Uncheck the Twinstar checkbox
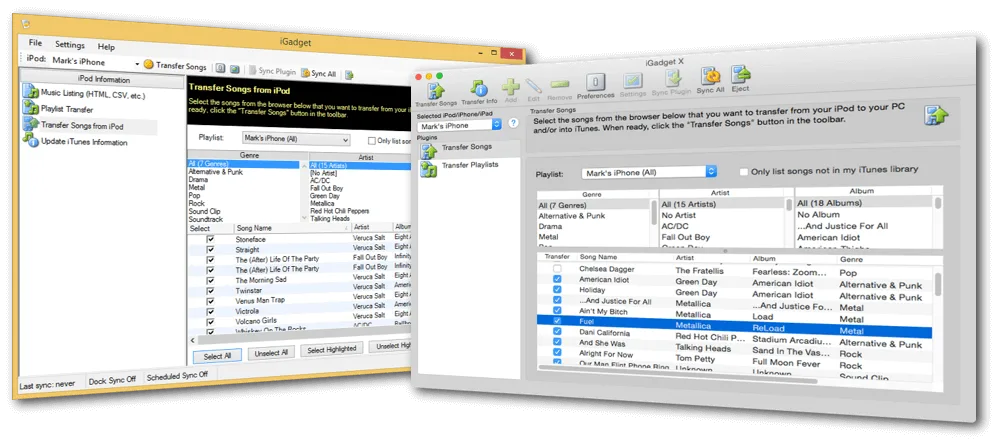 coord(210,290)
